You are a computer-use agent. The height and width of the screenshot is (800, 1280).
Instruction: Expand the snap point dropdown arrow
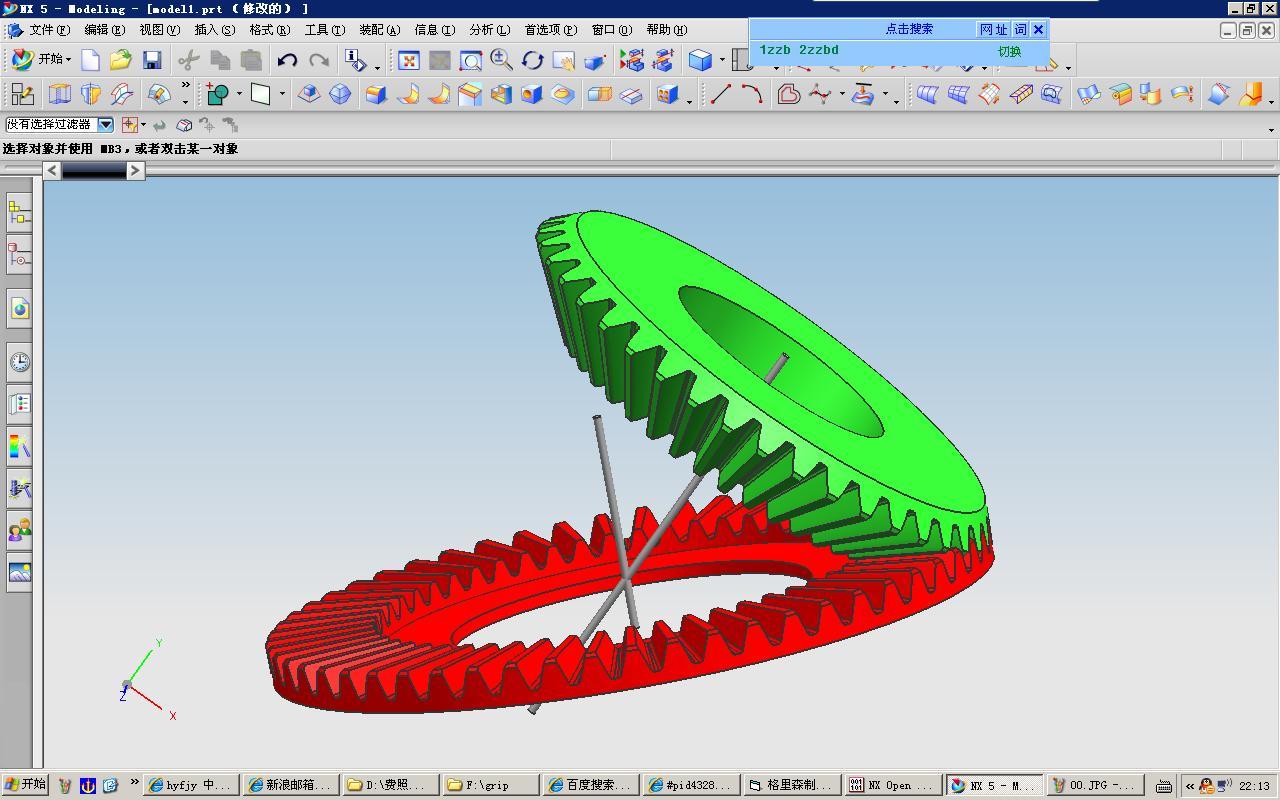(143, 125)
